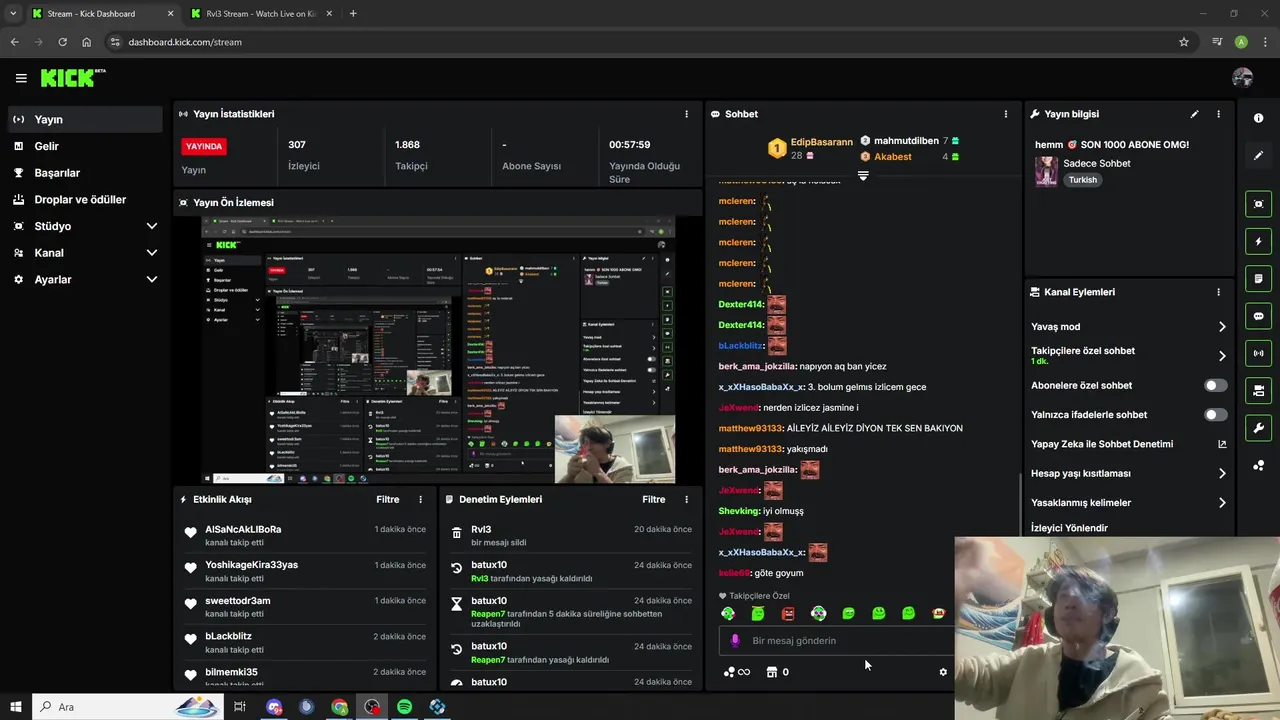This screenshot has height=720, width=1280.
Task: Expand Yasaklanmış kelimeler arrow
Action: point(1222,503)
